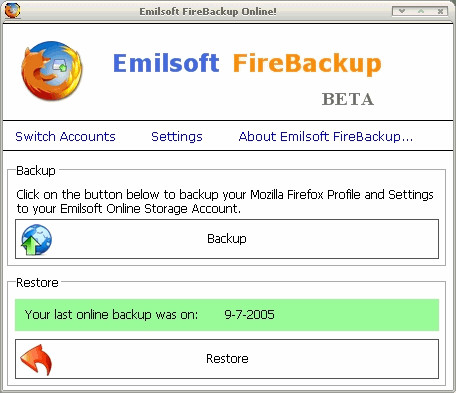Click the small Firefox icon in title bar
Viewport: 456px width, 393px height.
pos(12,10)
